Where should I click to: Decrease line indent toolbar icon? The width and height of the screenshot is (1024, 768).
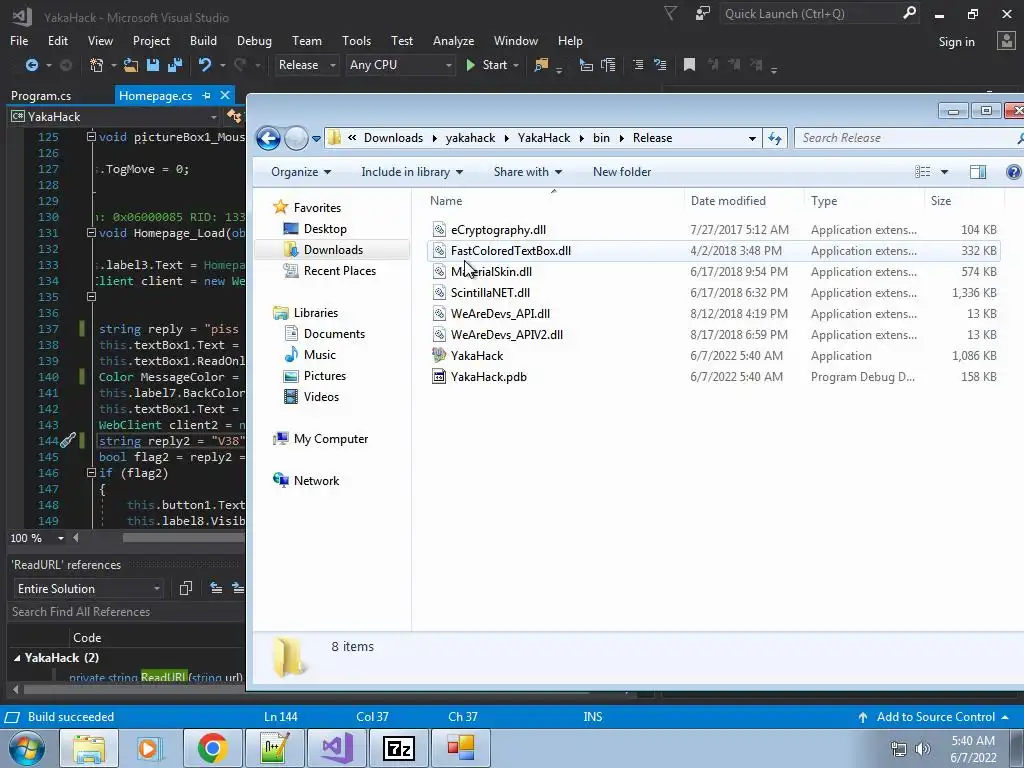[x=638, y=65]
